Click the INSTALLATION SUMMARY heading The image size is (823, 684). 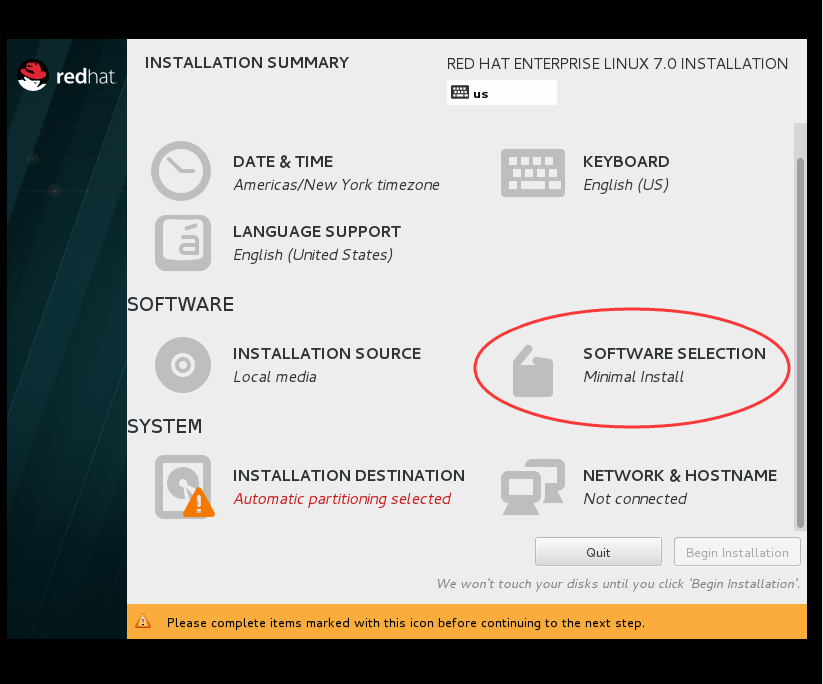pyautogui.click(x=247, y=62)
